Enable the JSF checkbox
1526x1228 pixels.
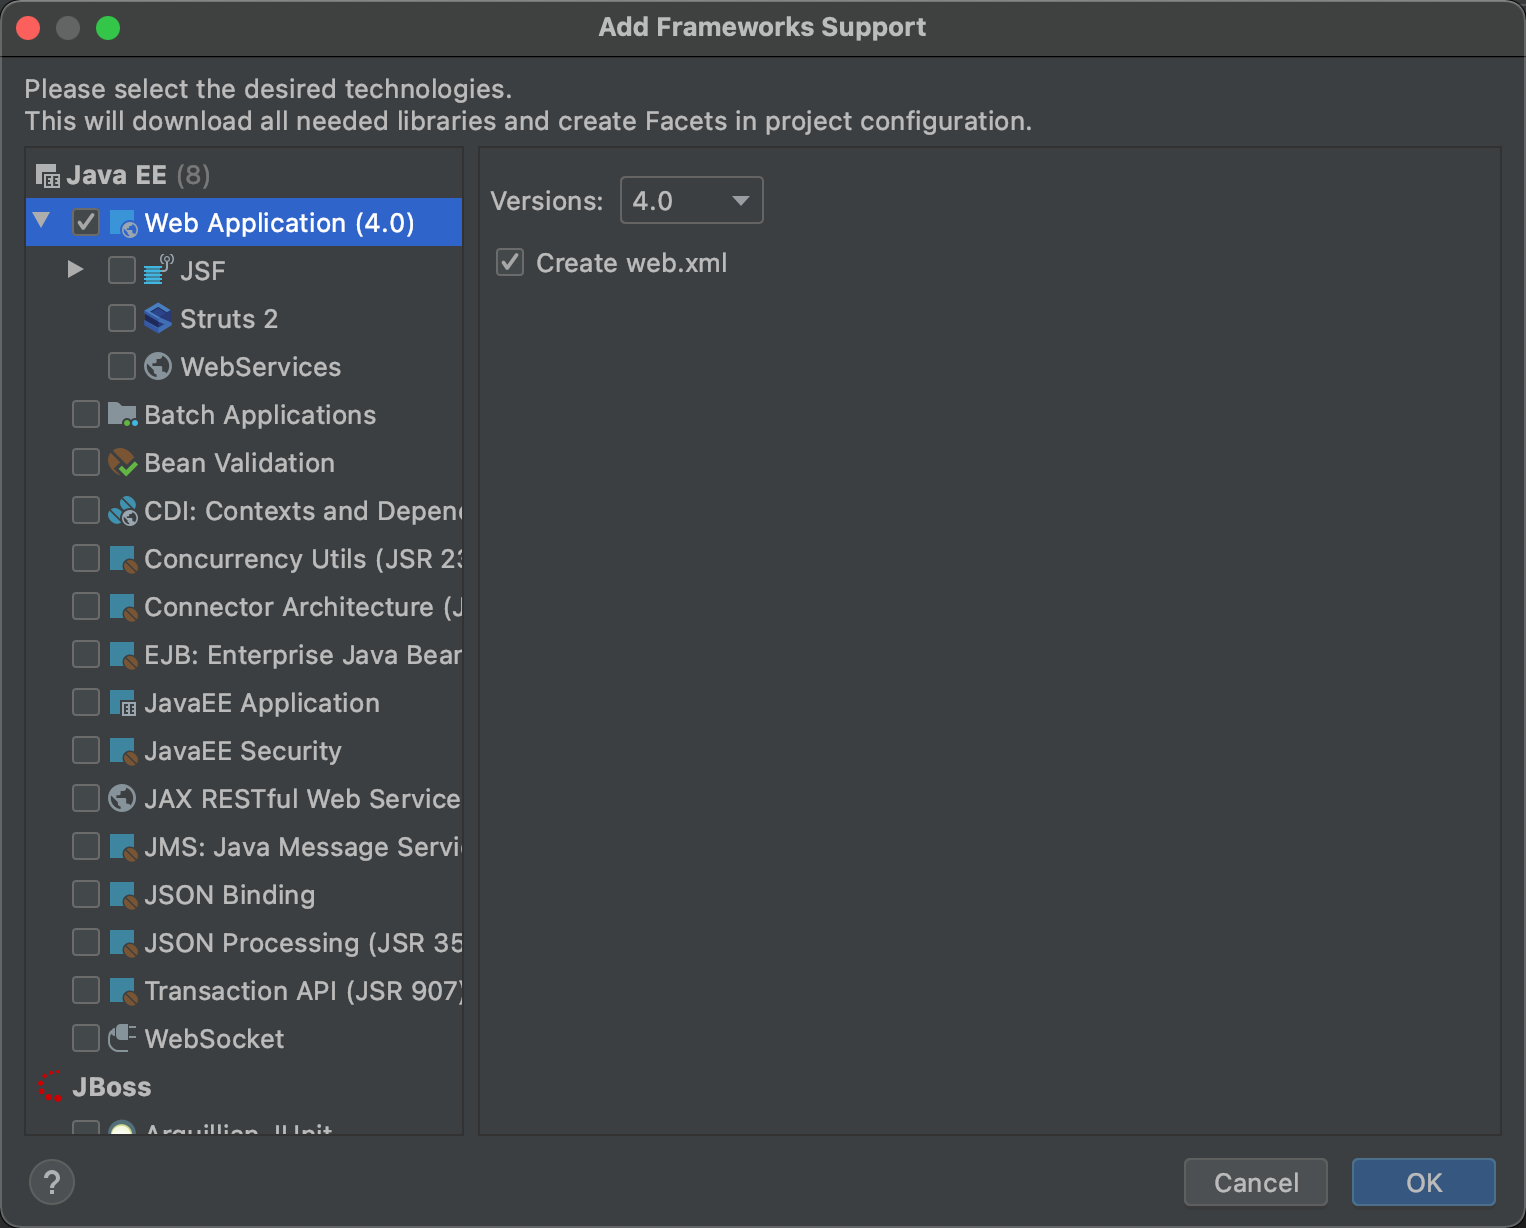coord(122,270)
